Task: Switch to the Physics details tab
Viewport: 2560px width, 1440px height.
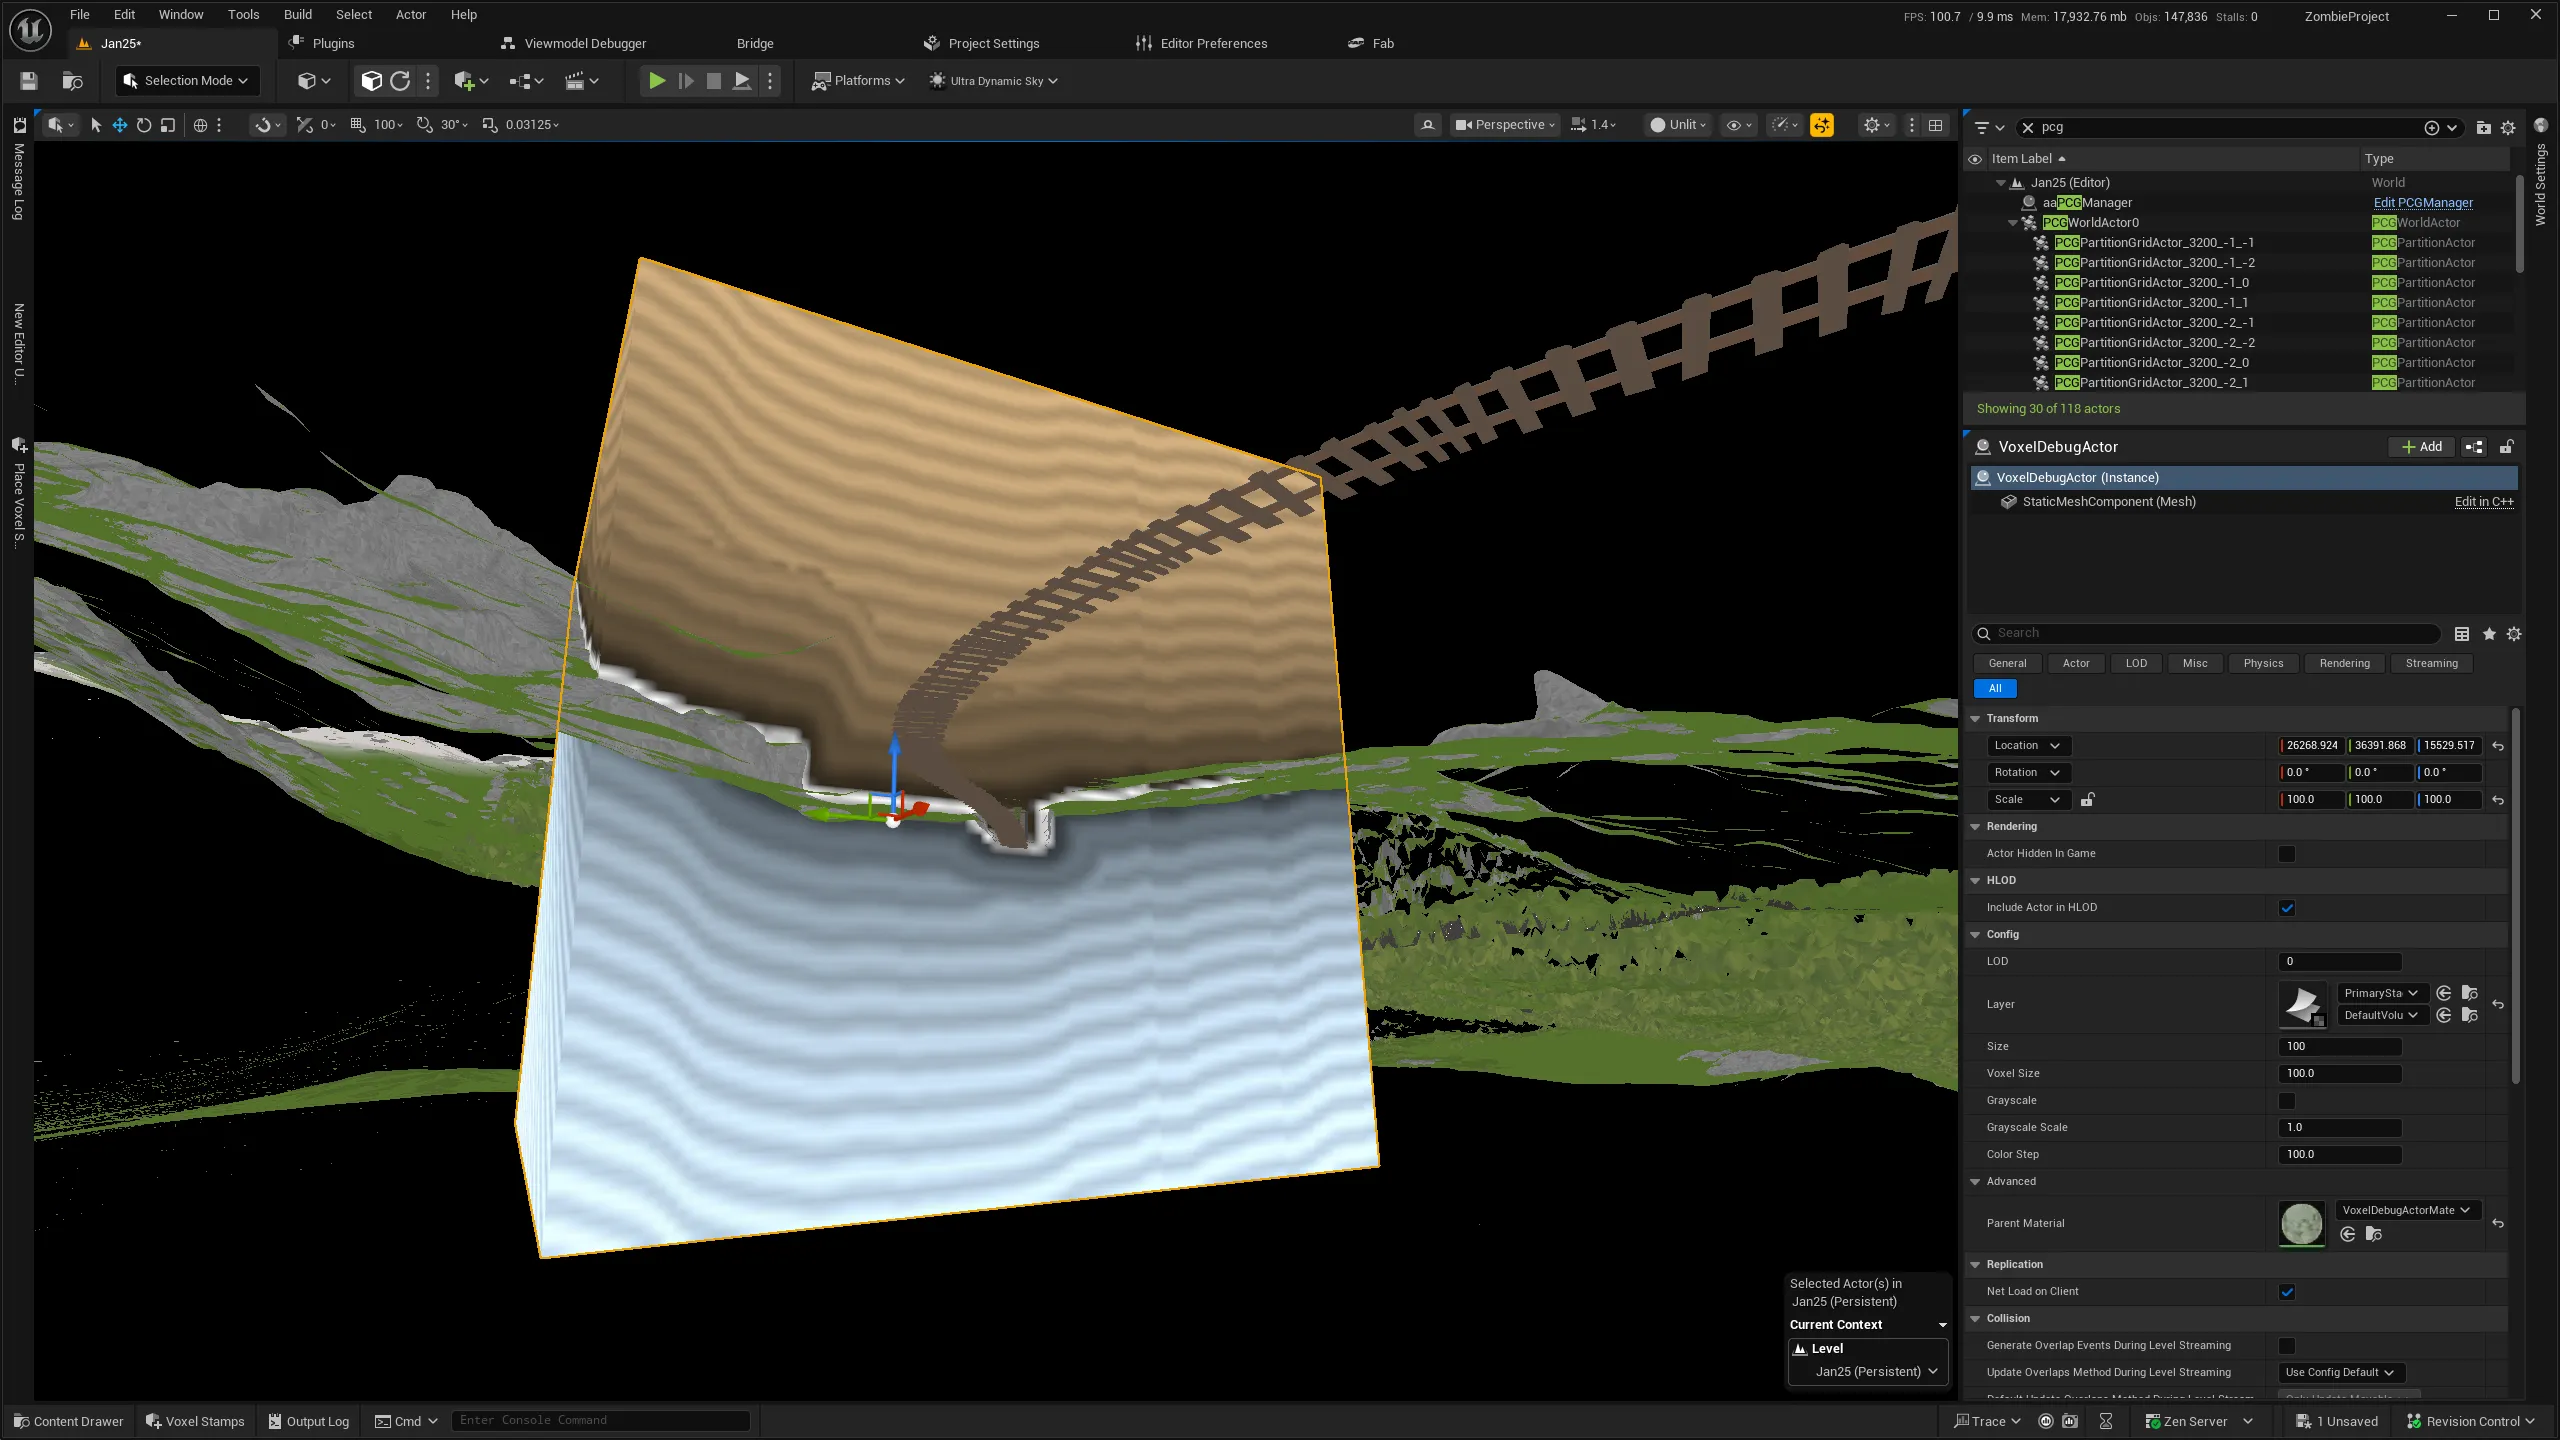Action: pyautogui.click(x=2262, y=663)
